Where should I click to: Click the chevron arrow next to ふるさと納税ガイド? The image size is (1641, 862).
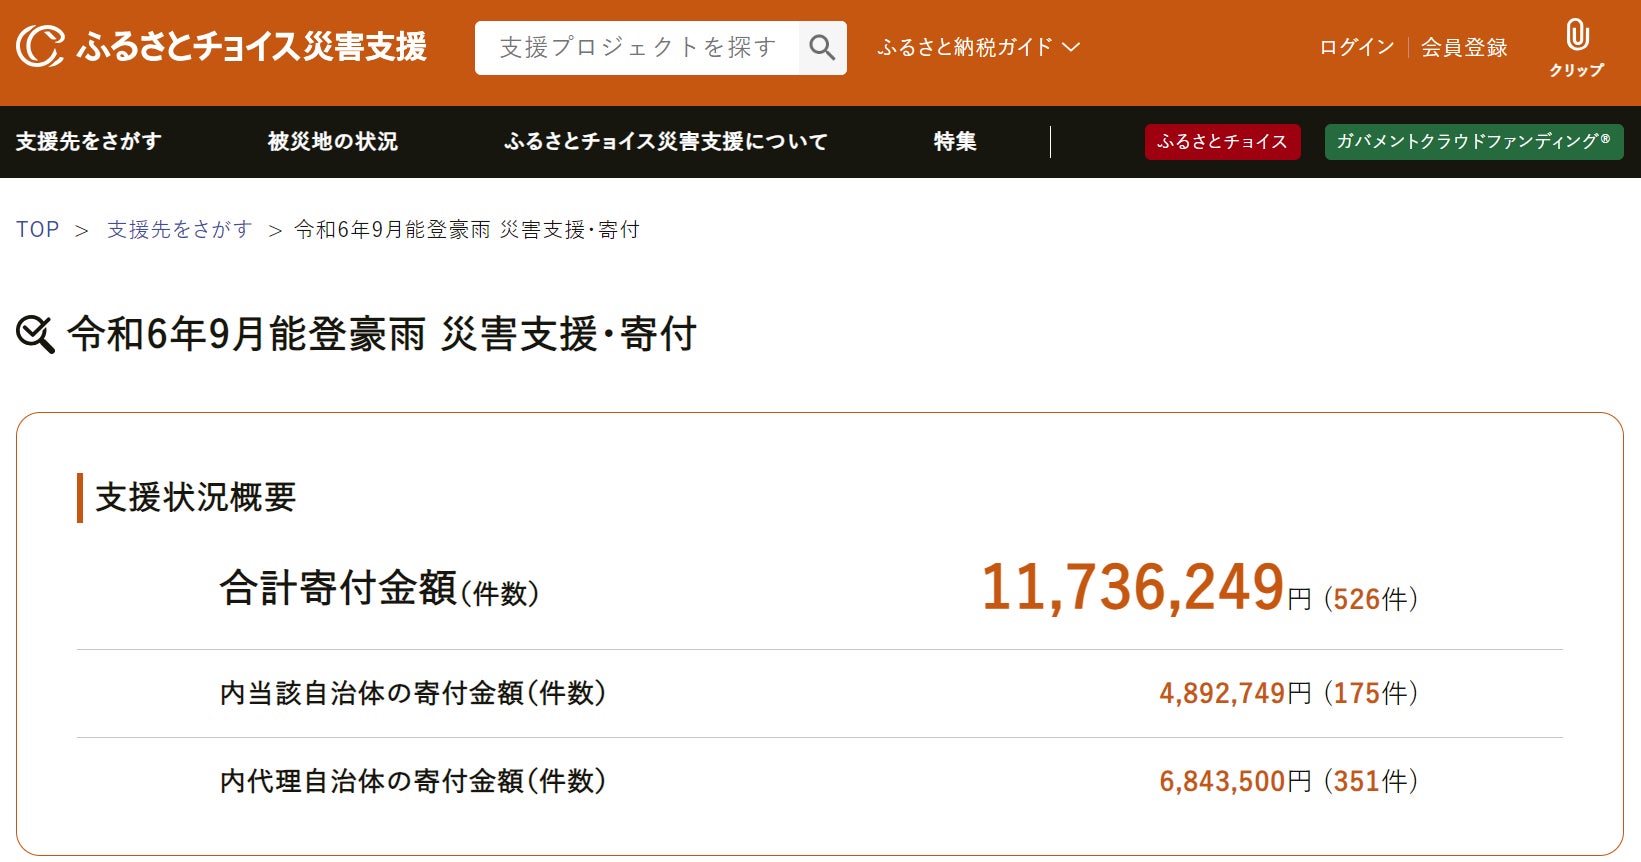(1071, 47)
